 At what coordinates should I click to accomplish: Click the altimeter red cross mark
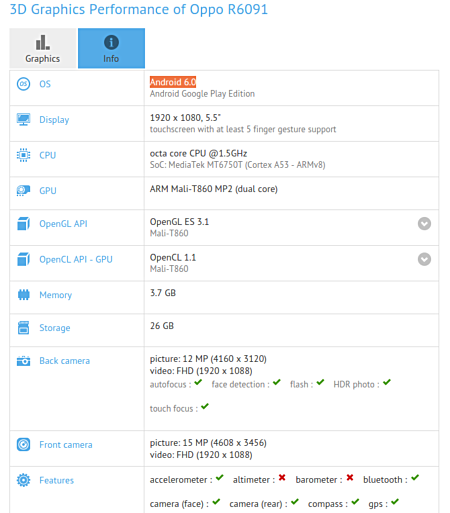[282, 477]
